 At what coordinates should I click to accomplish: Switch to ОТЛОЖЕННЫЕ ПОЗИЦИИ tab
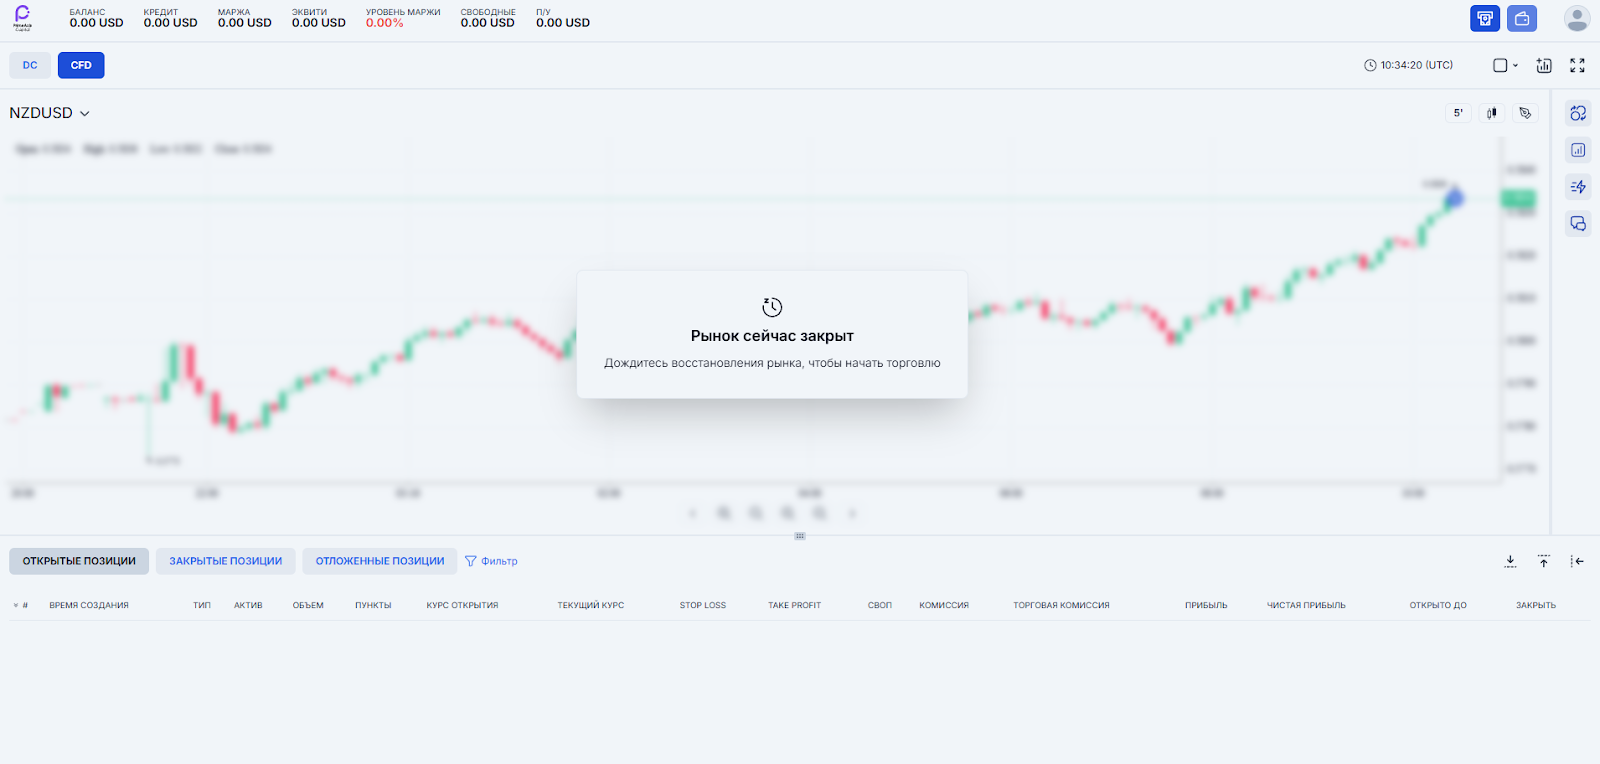380,561
